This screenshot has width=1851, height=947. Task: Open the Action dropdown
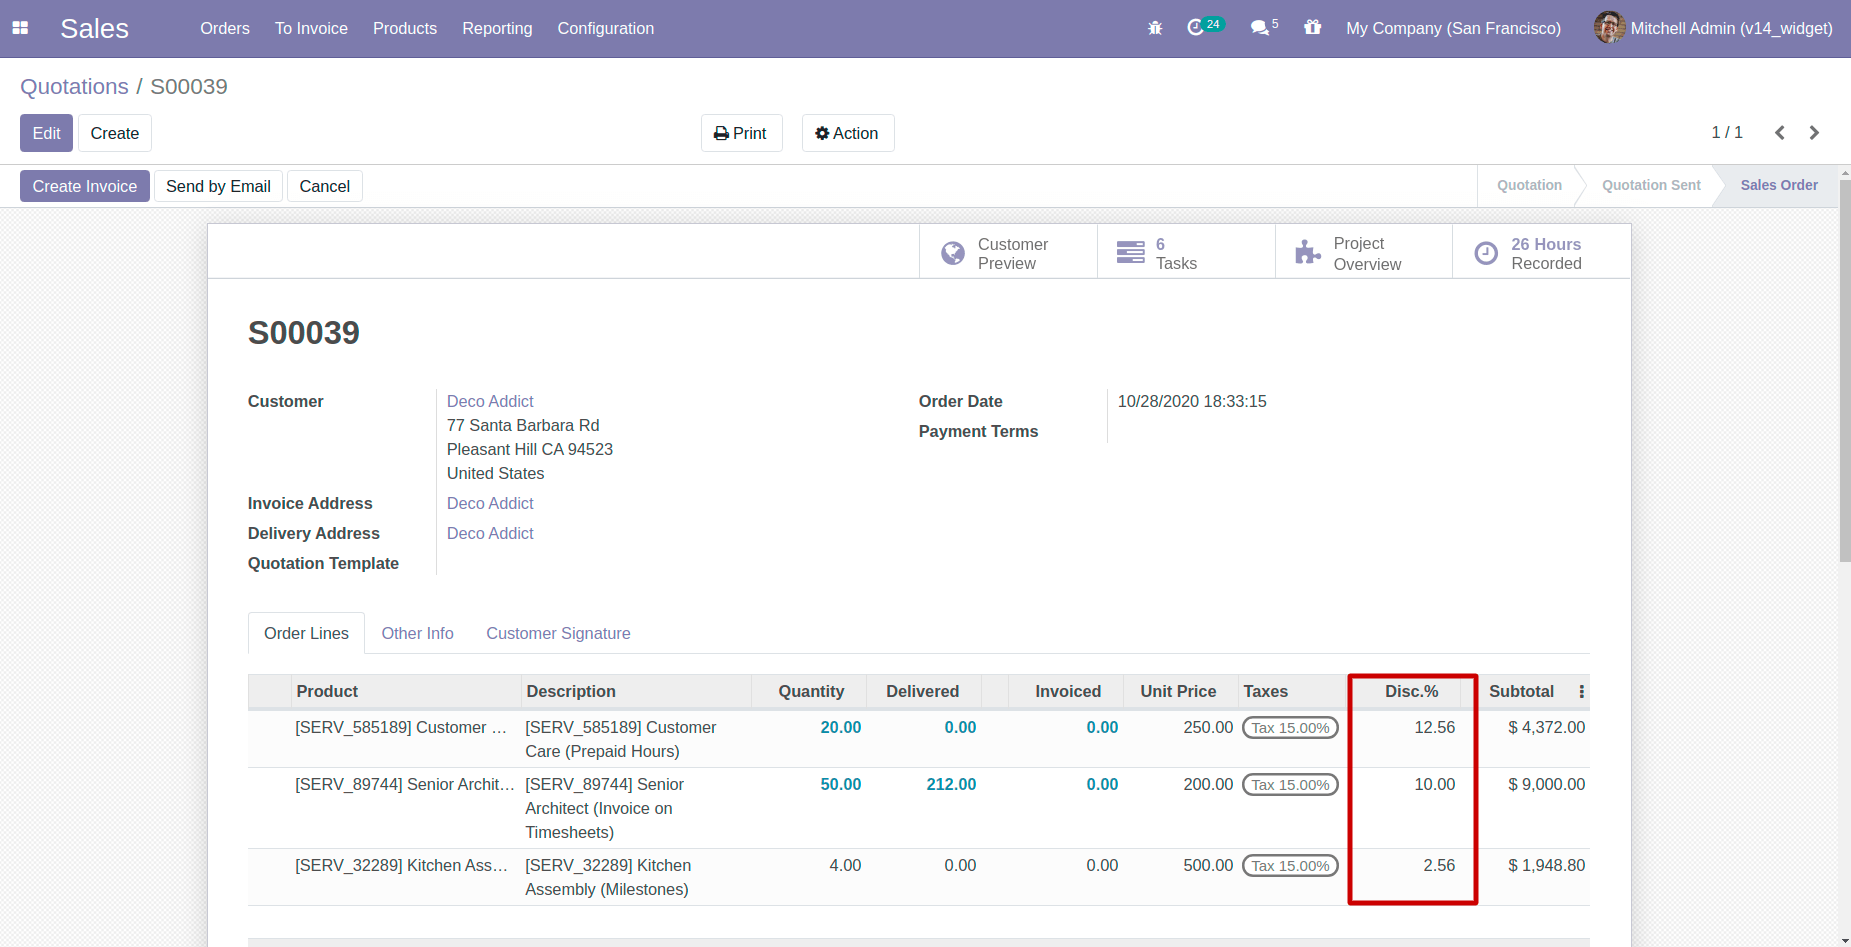[x=848, y=133]
